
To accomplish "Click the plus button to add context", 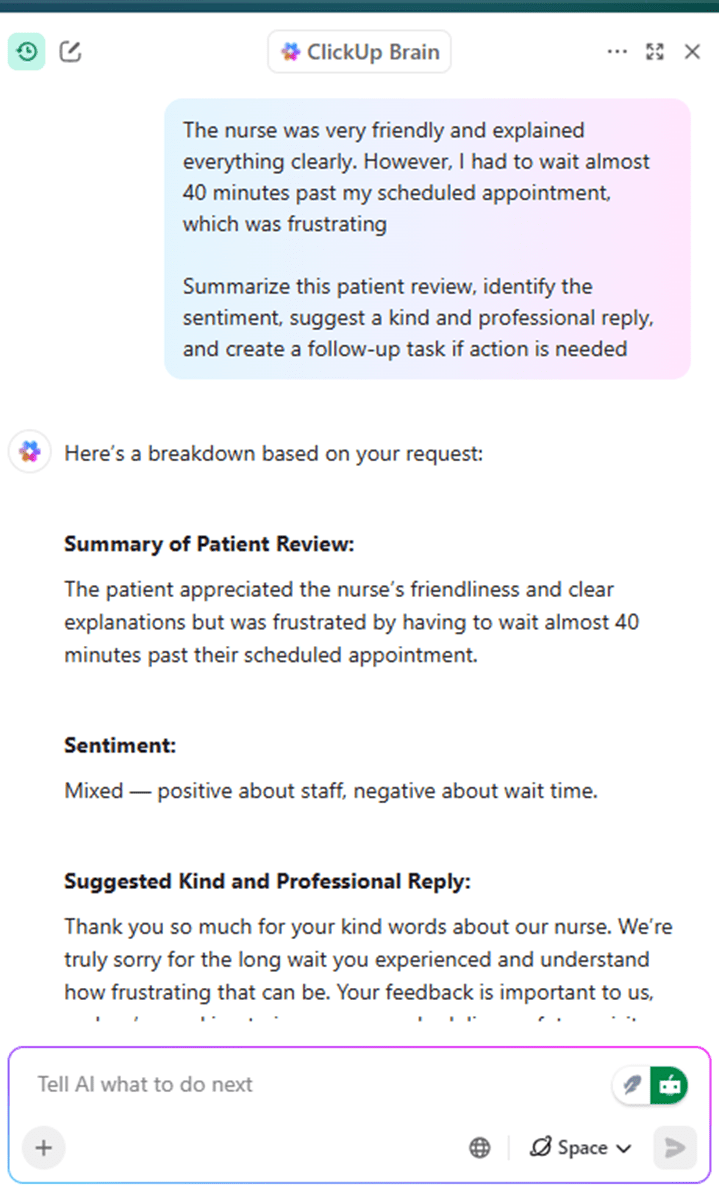I will 43,1148.
